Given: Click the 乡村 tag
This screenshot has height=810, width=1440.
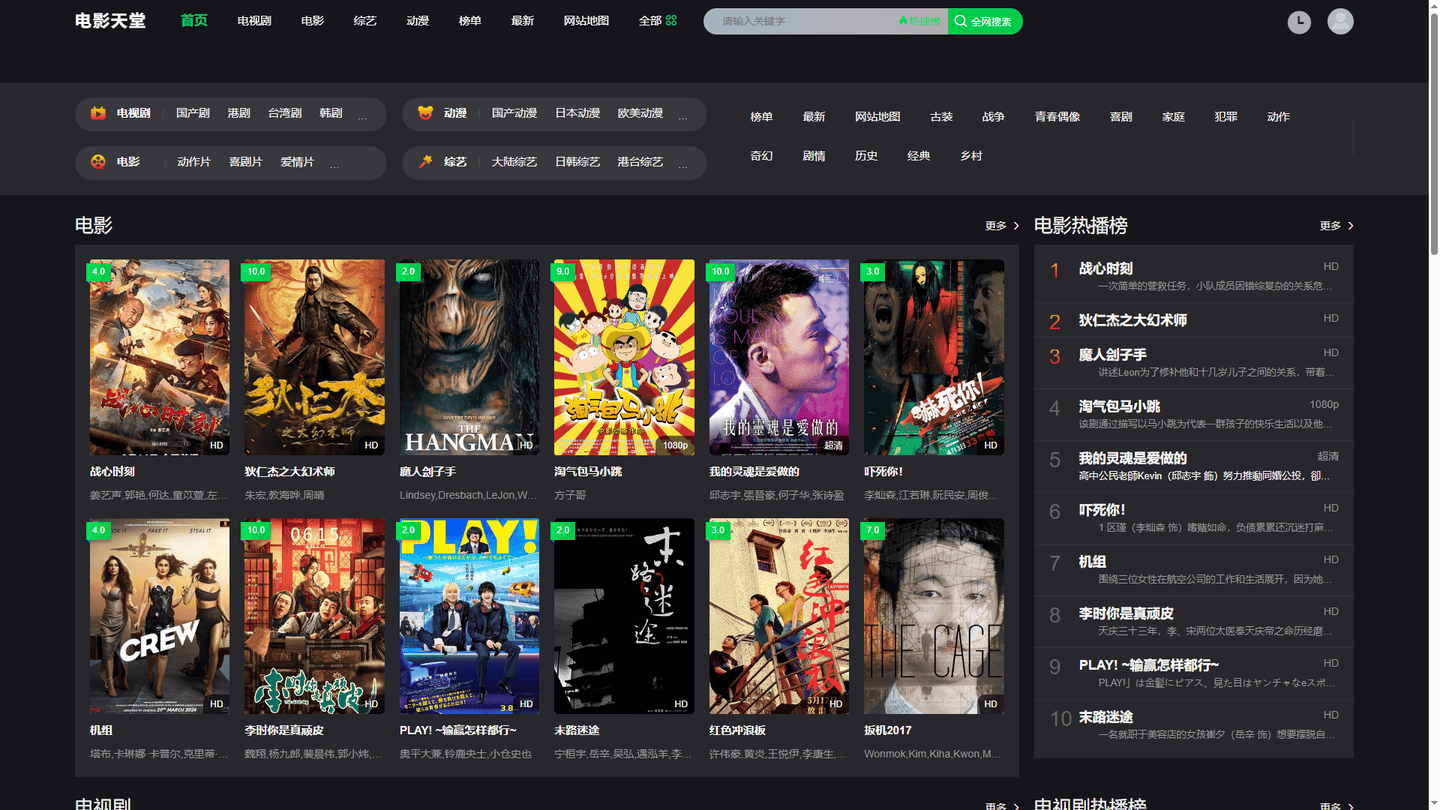Looking at the screenshot, I should [971, 156].
